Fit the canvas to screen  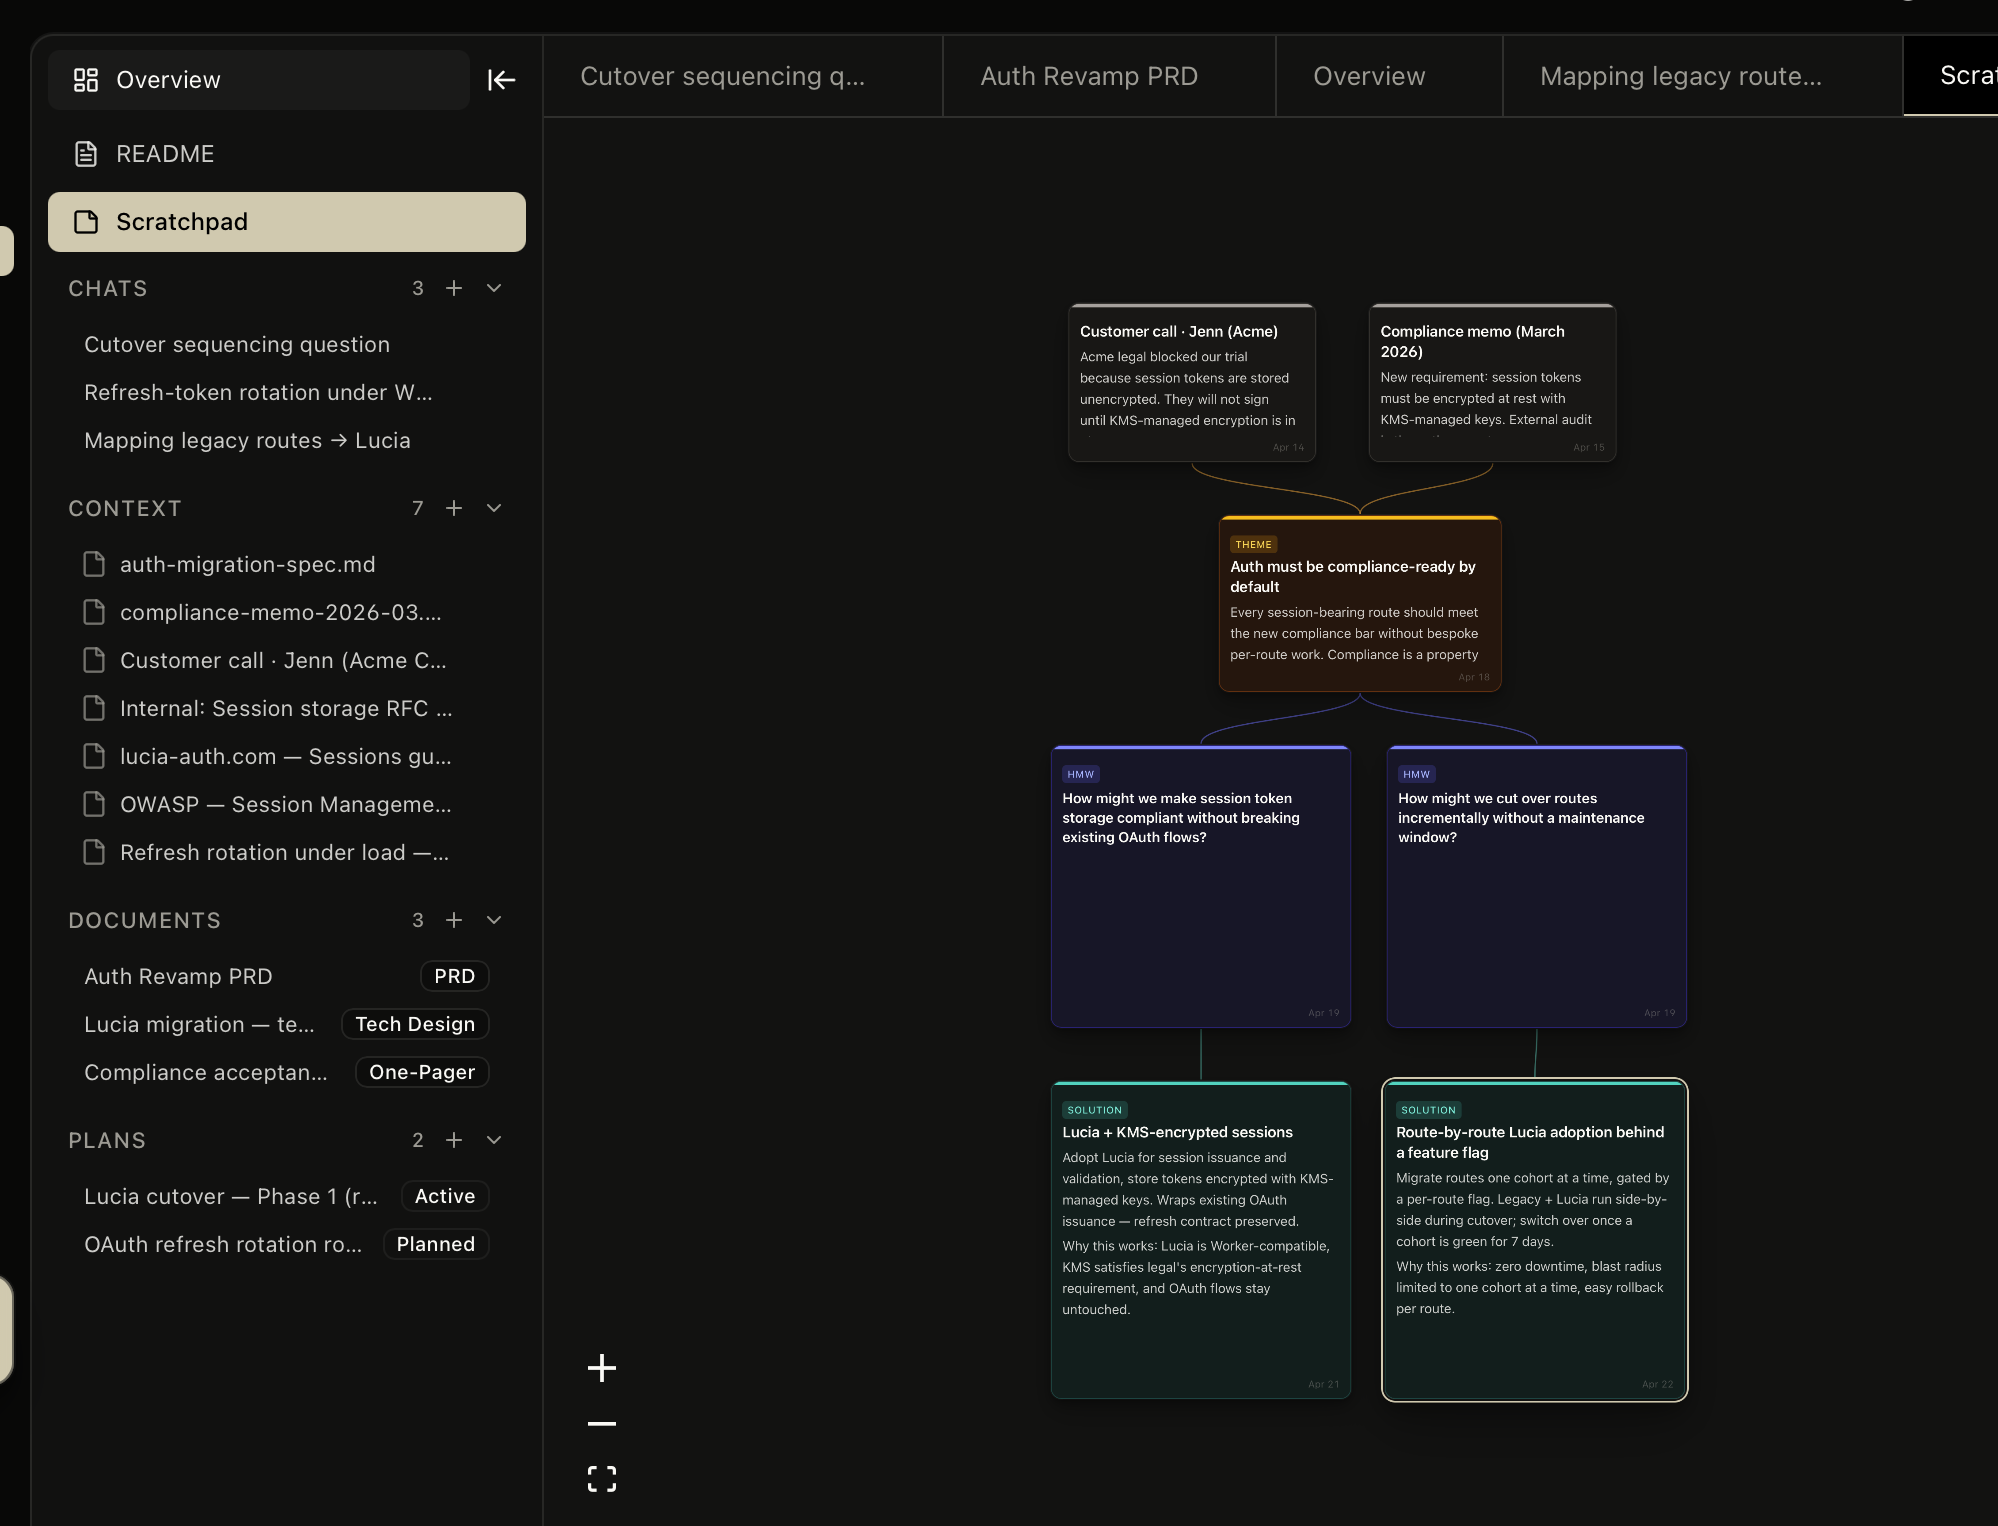tap(601, 1478)
